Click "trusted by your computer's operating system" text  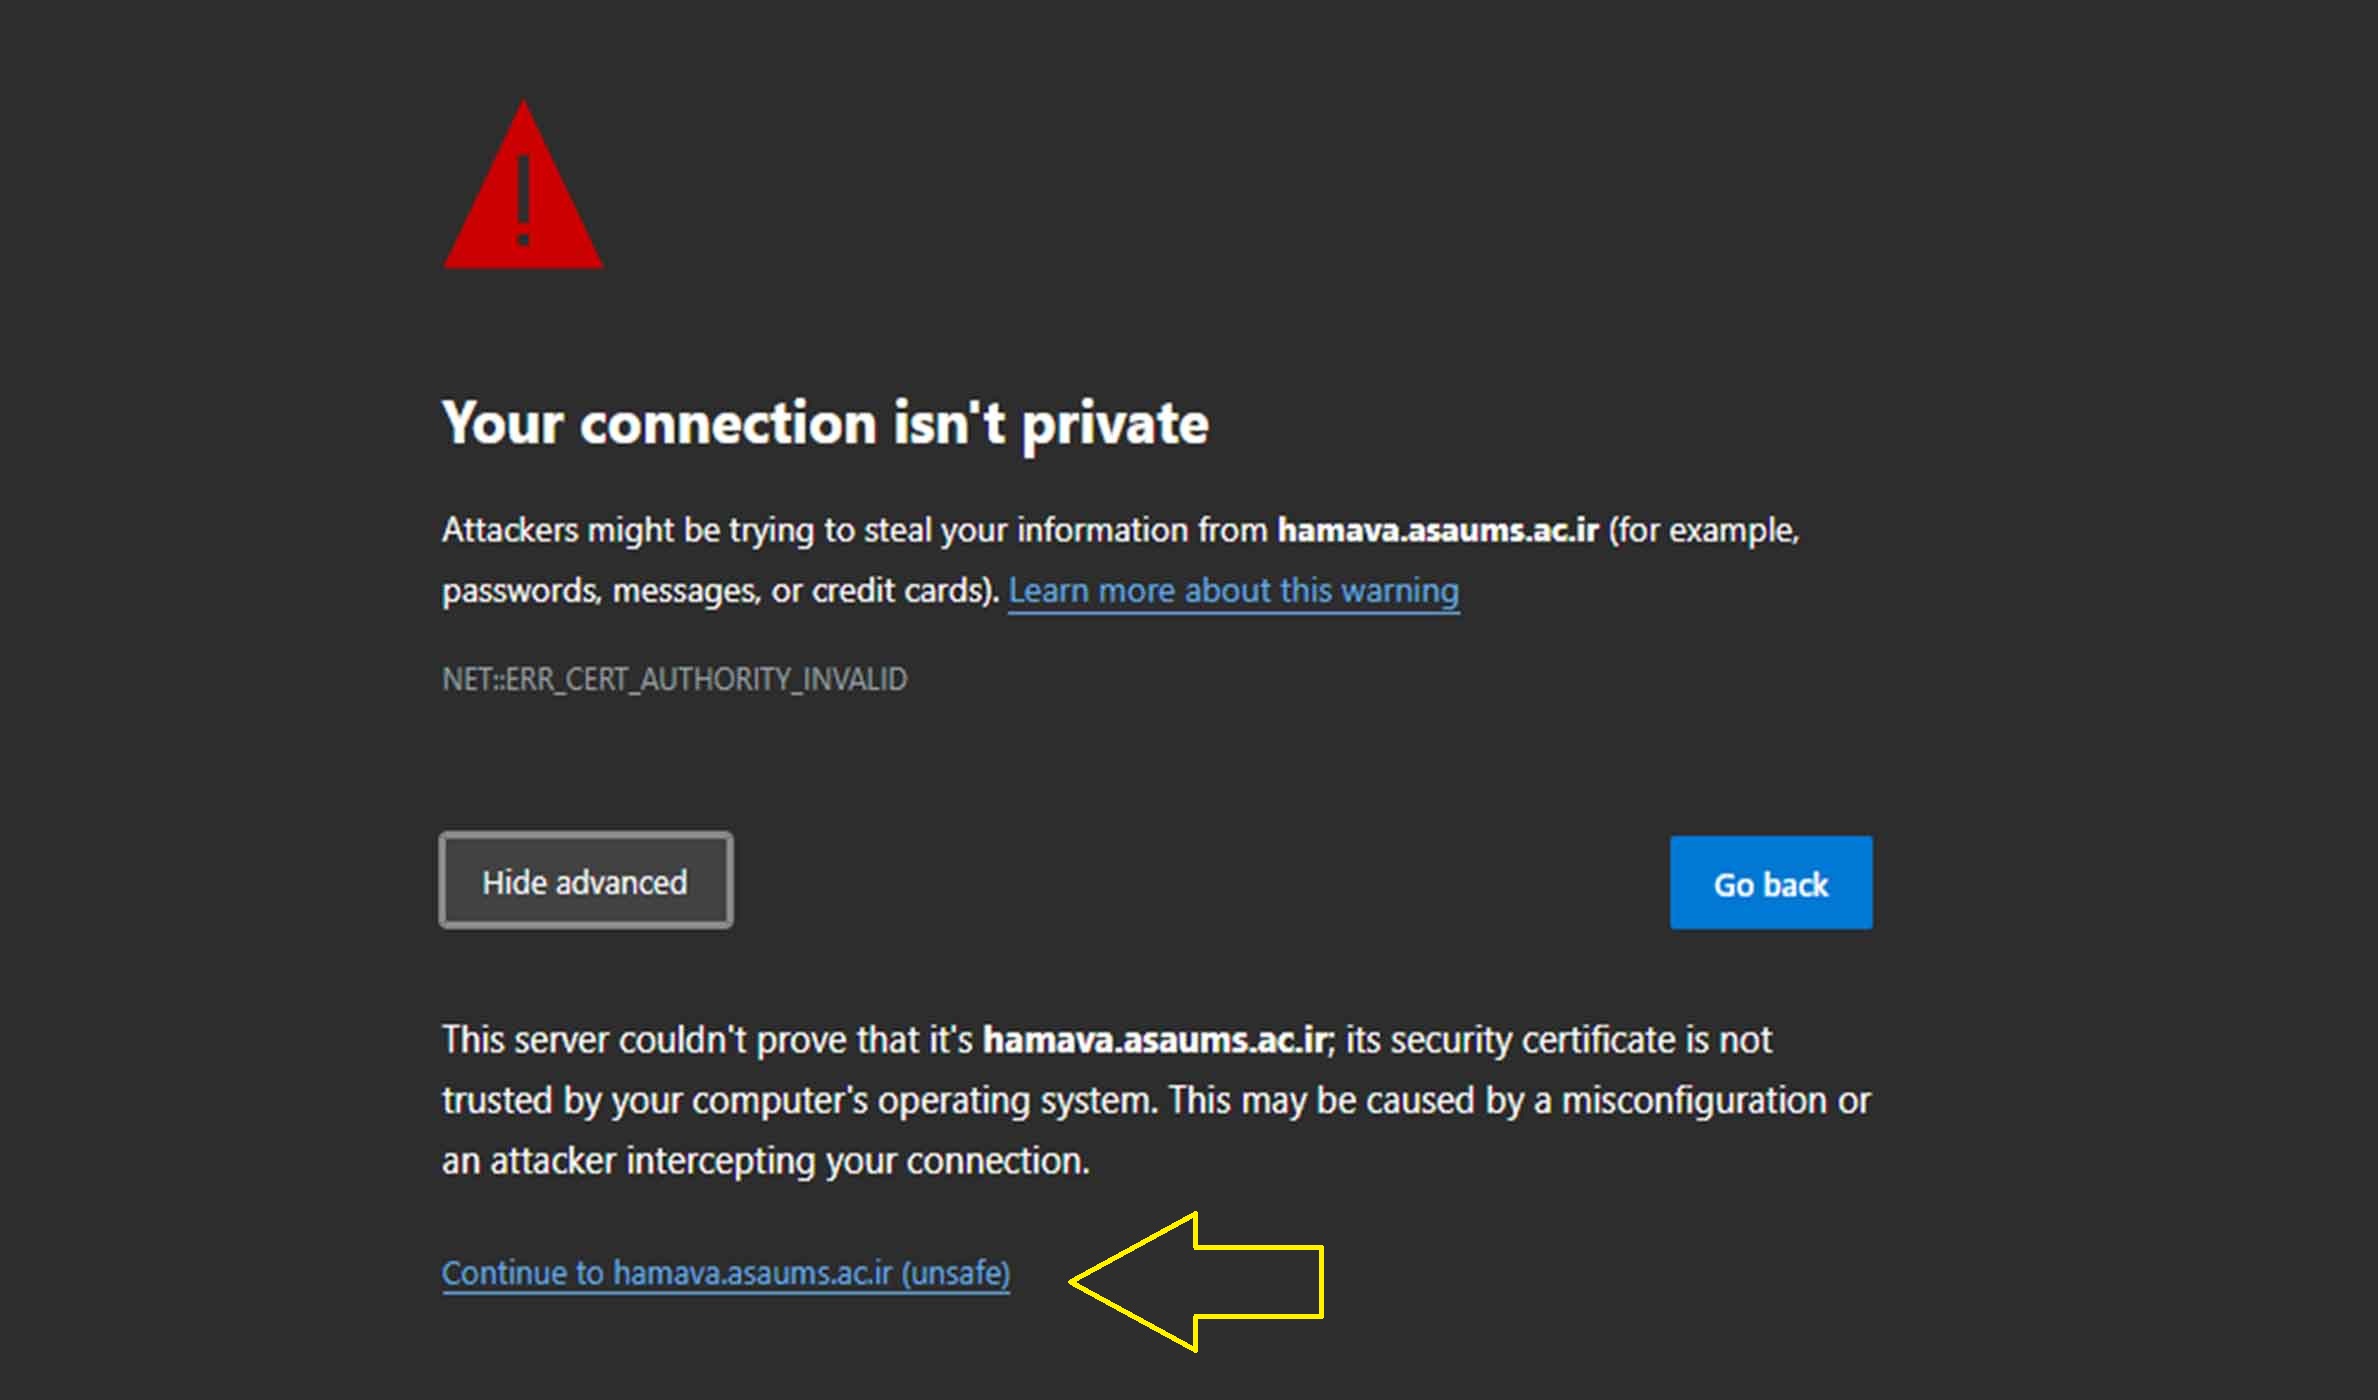click(798, 1101)
